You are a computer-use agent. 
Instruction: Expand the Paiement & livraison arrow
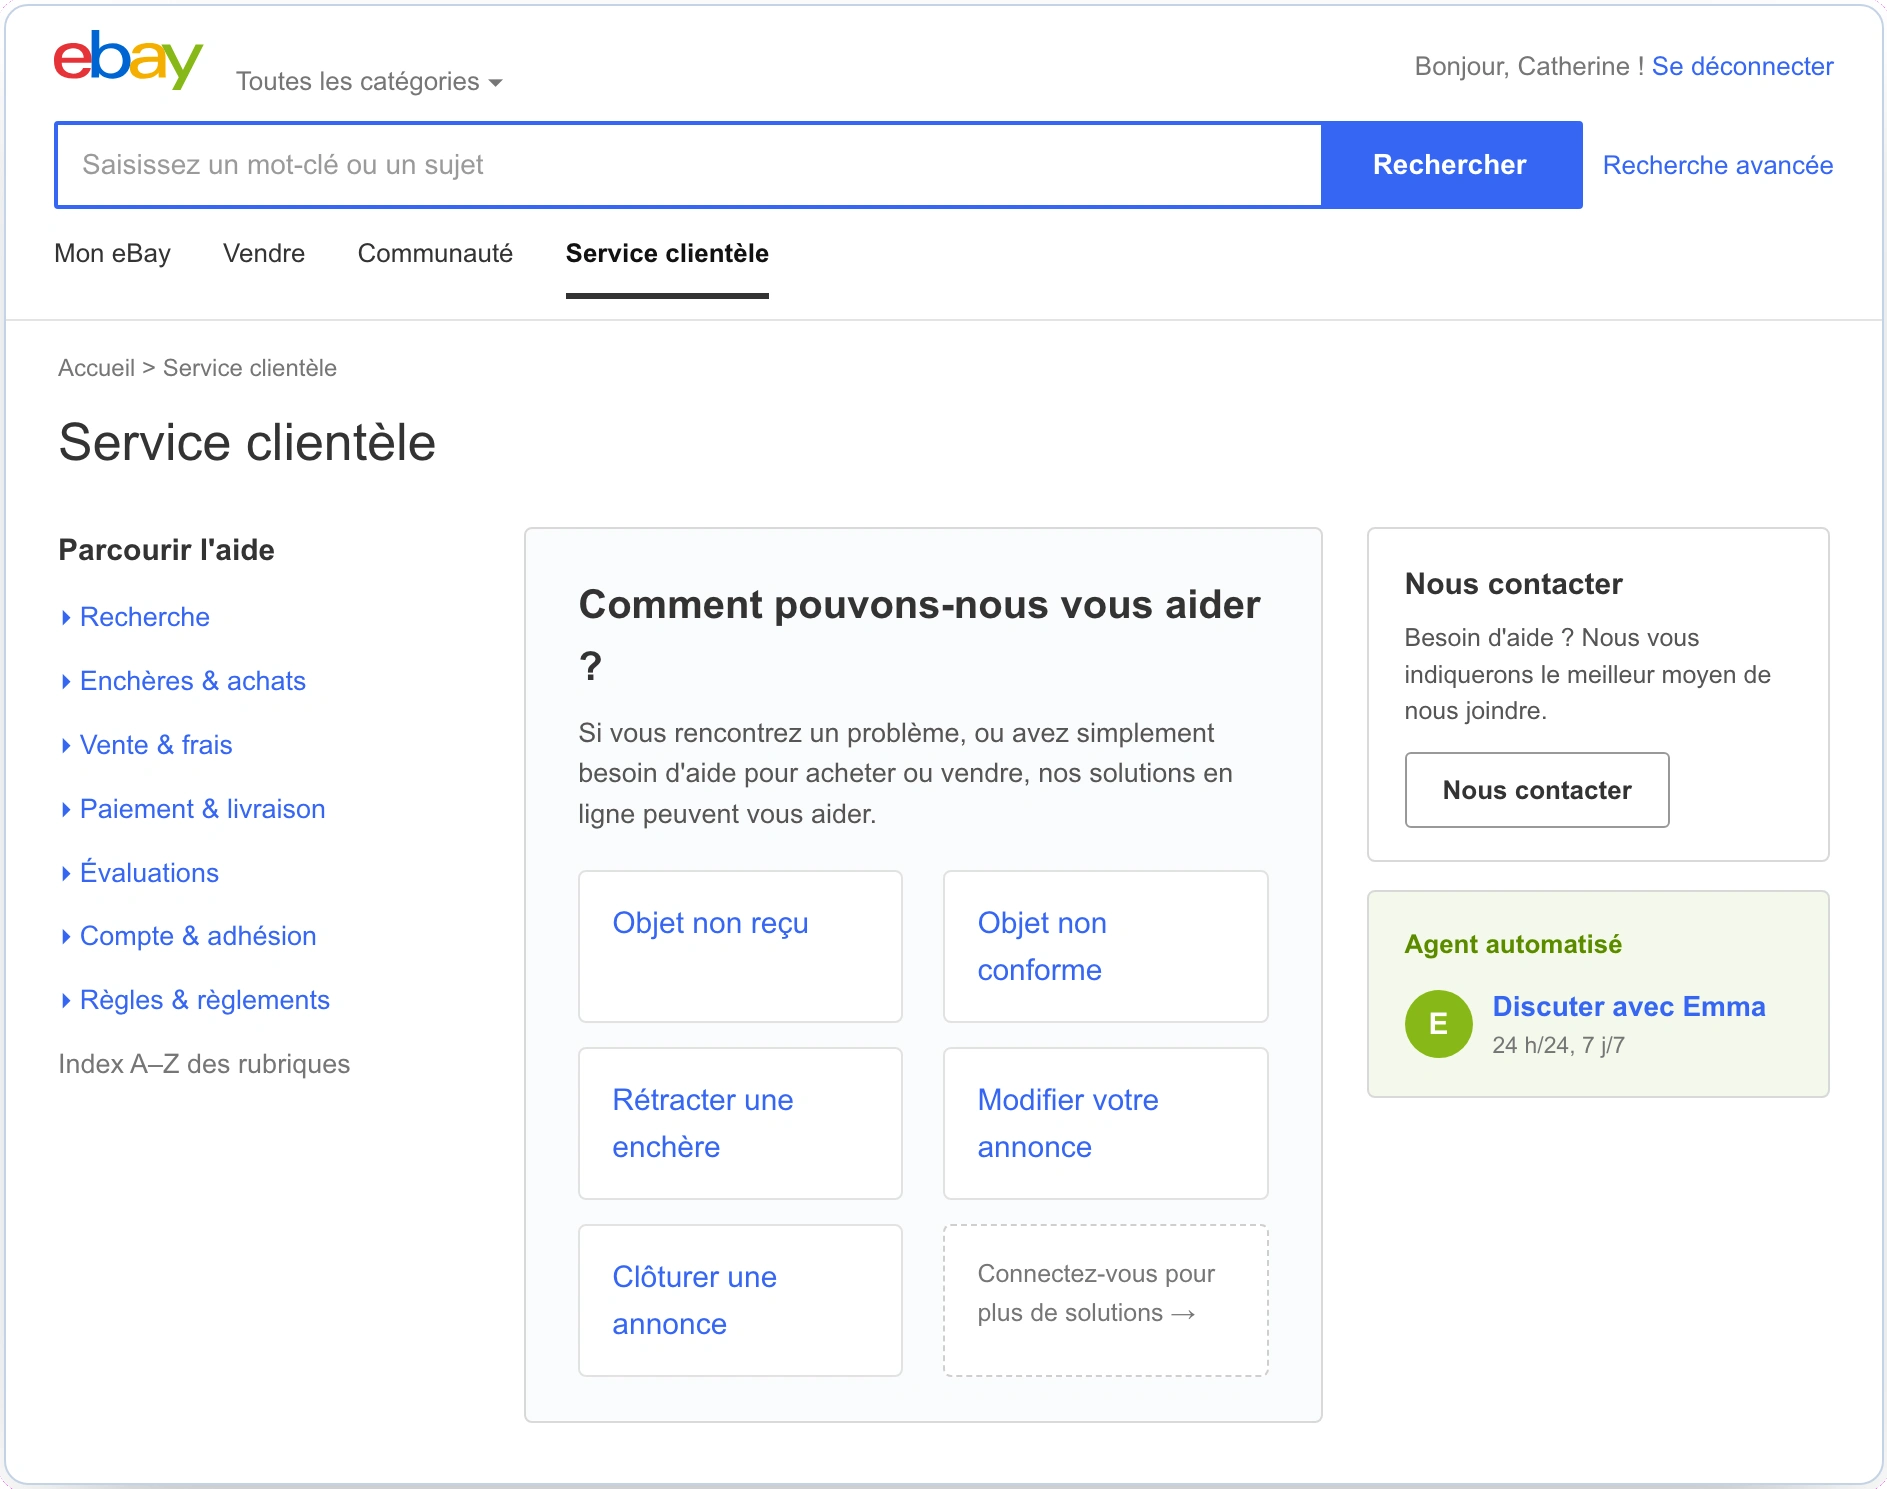pyautogui.click(x=66, y=810)
